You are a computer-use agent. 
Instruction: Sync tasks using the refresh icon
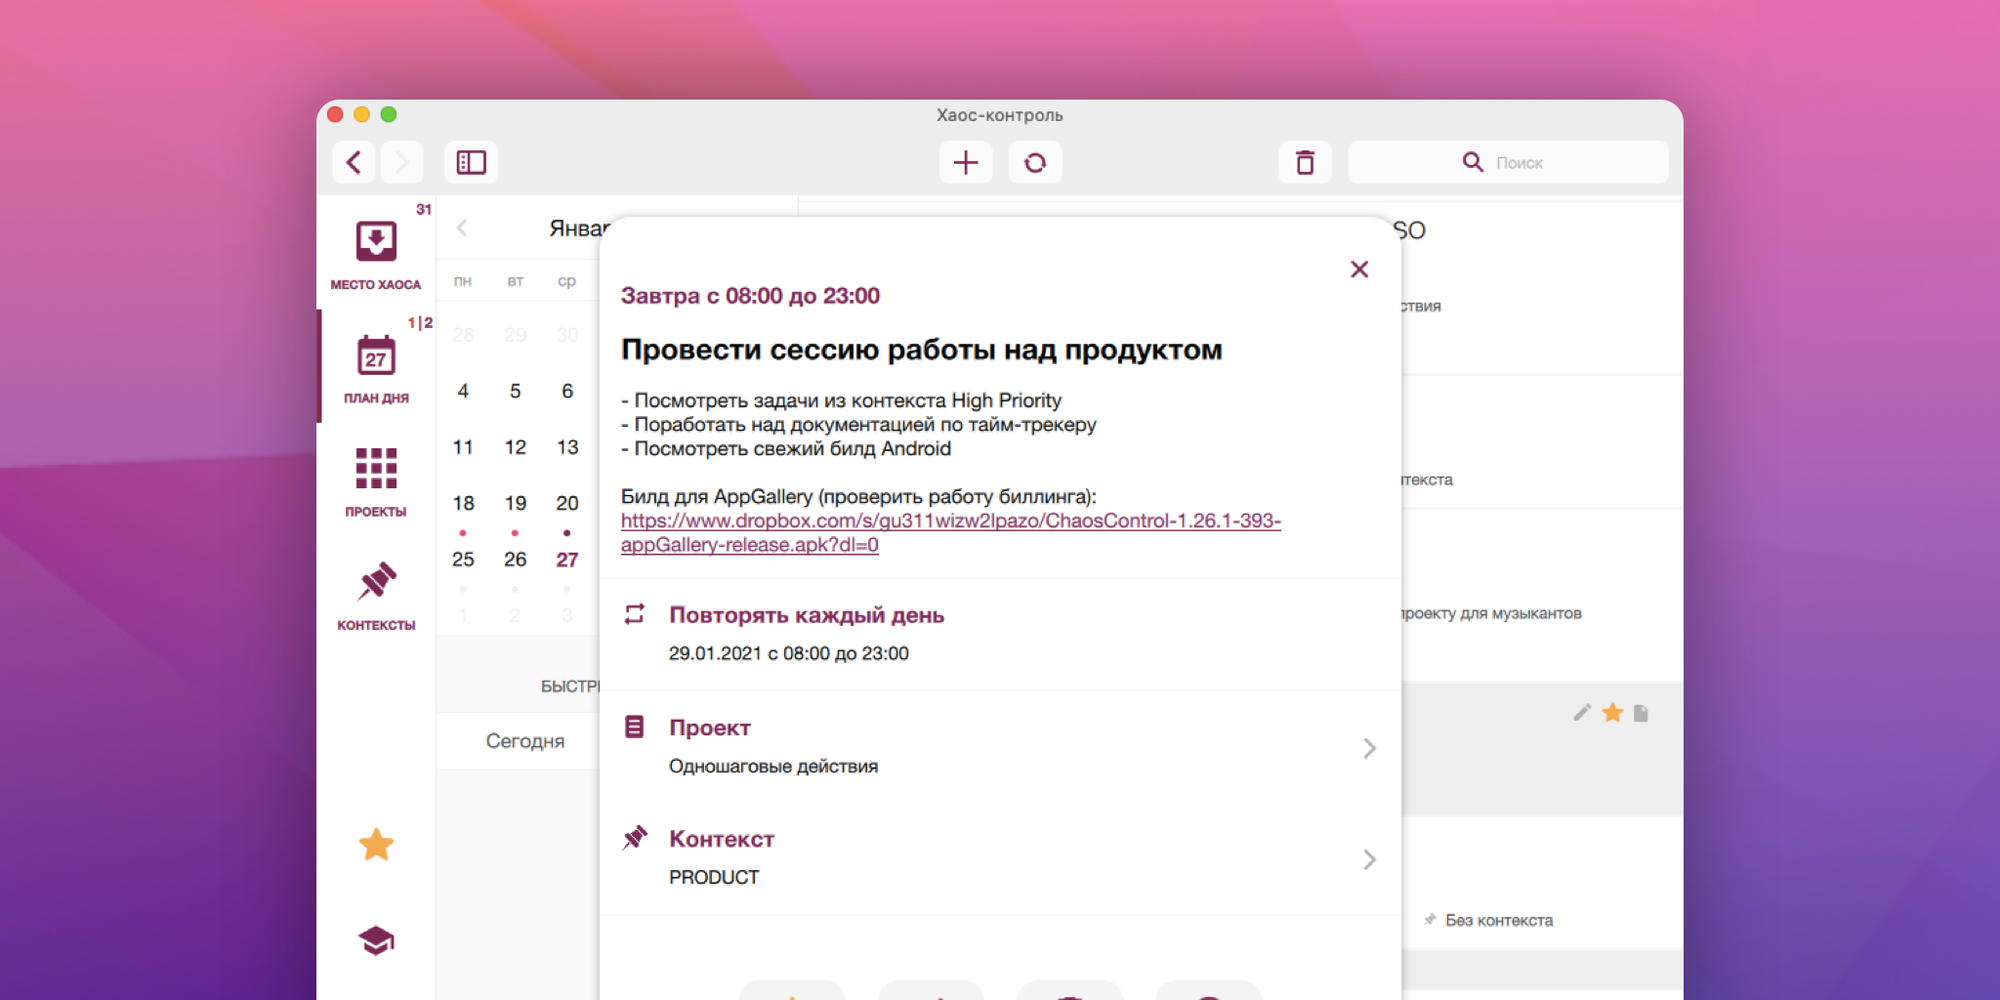click(x=1035, y=162)
